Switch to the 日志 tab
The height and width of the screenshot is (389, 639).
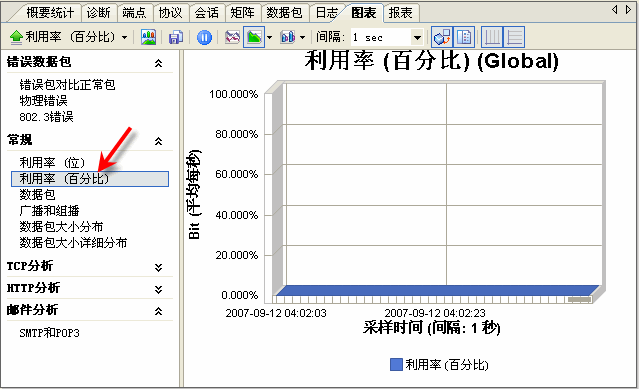click(326, 13)
